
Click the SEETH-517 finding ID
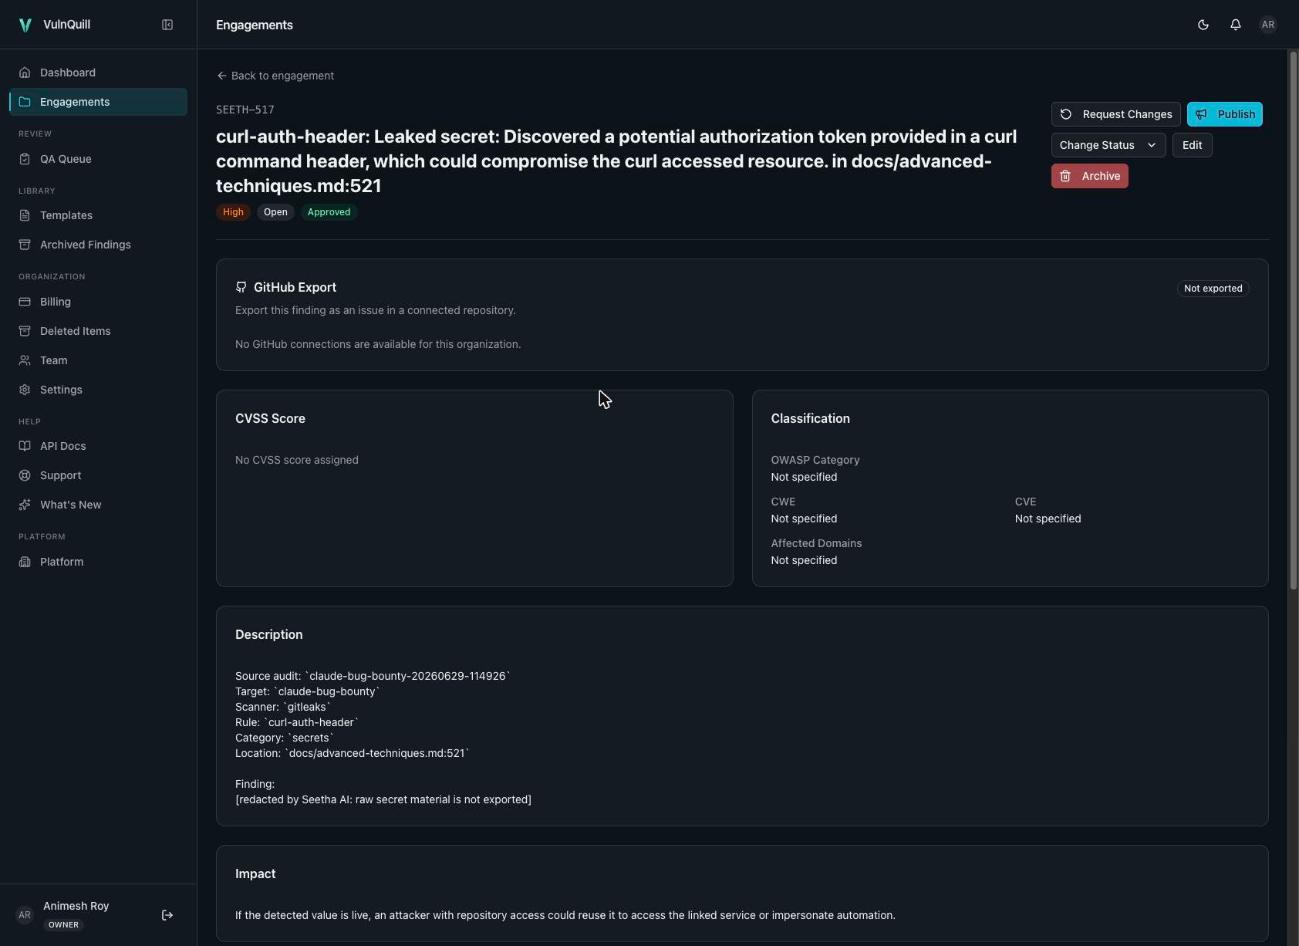[245, 110]
